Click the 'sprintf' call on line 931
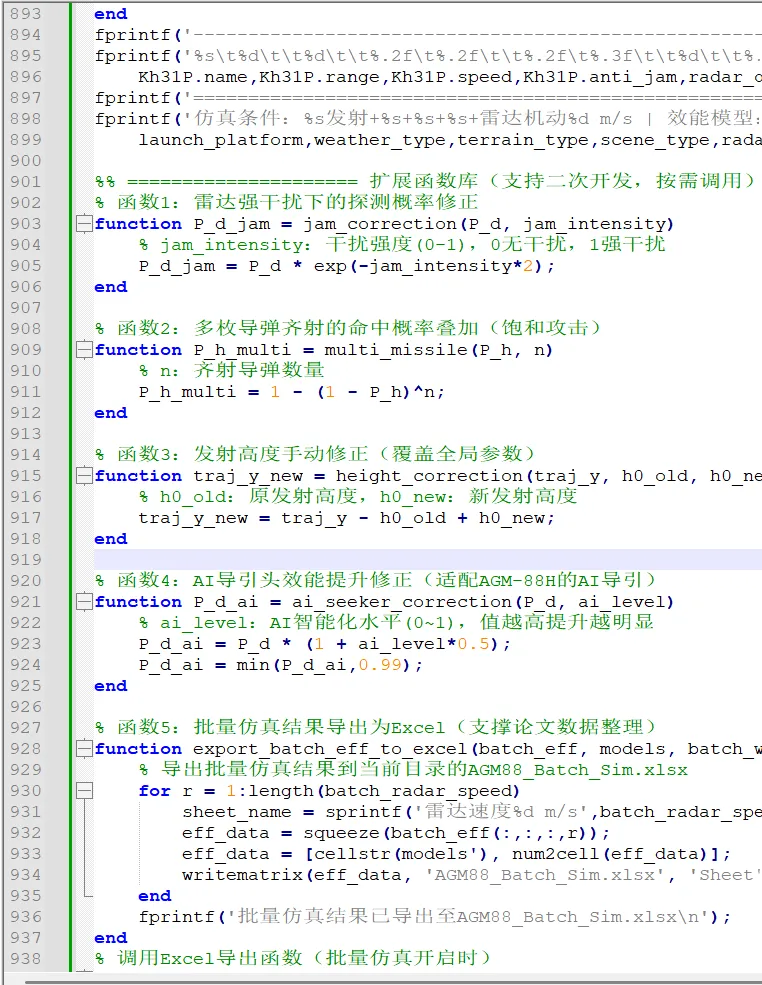Screen dimensions: 762x985 pyautogui.click(x=363, y=812)
